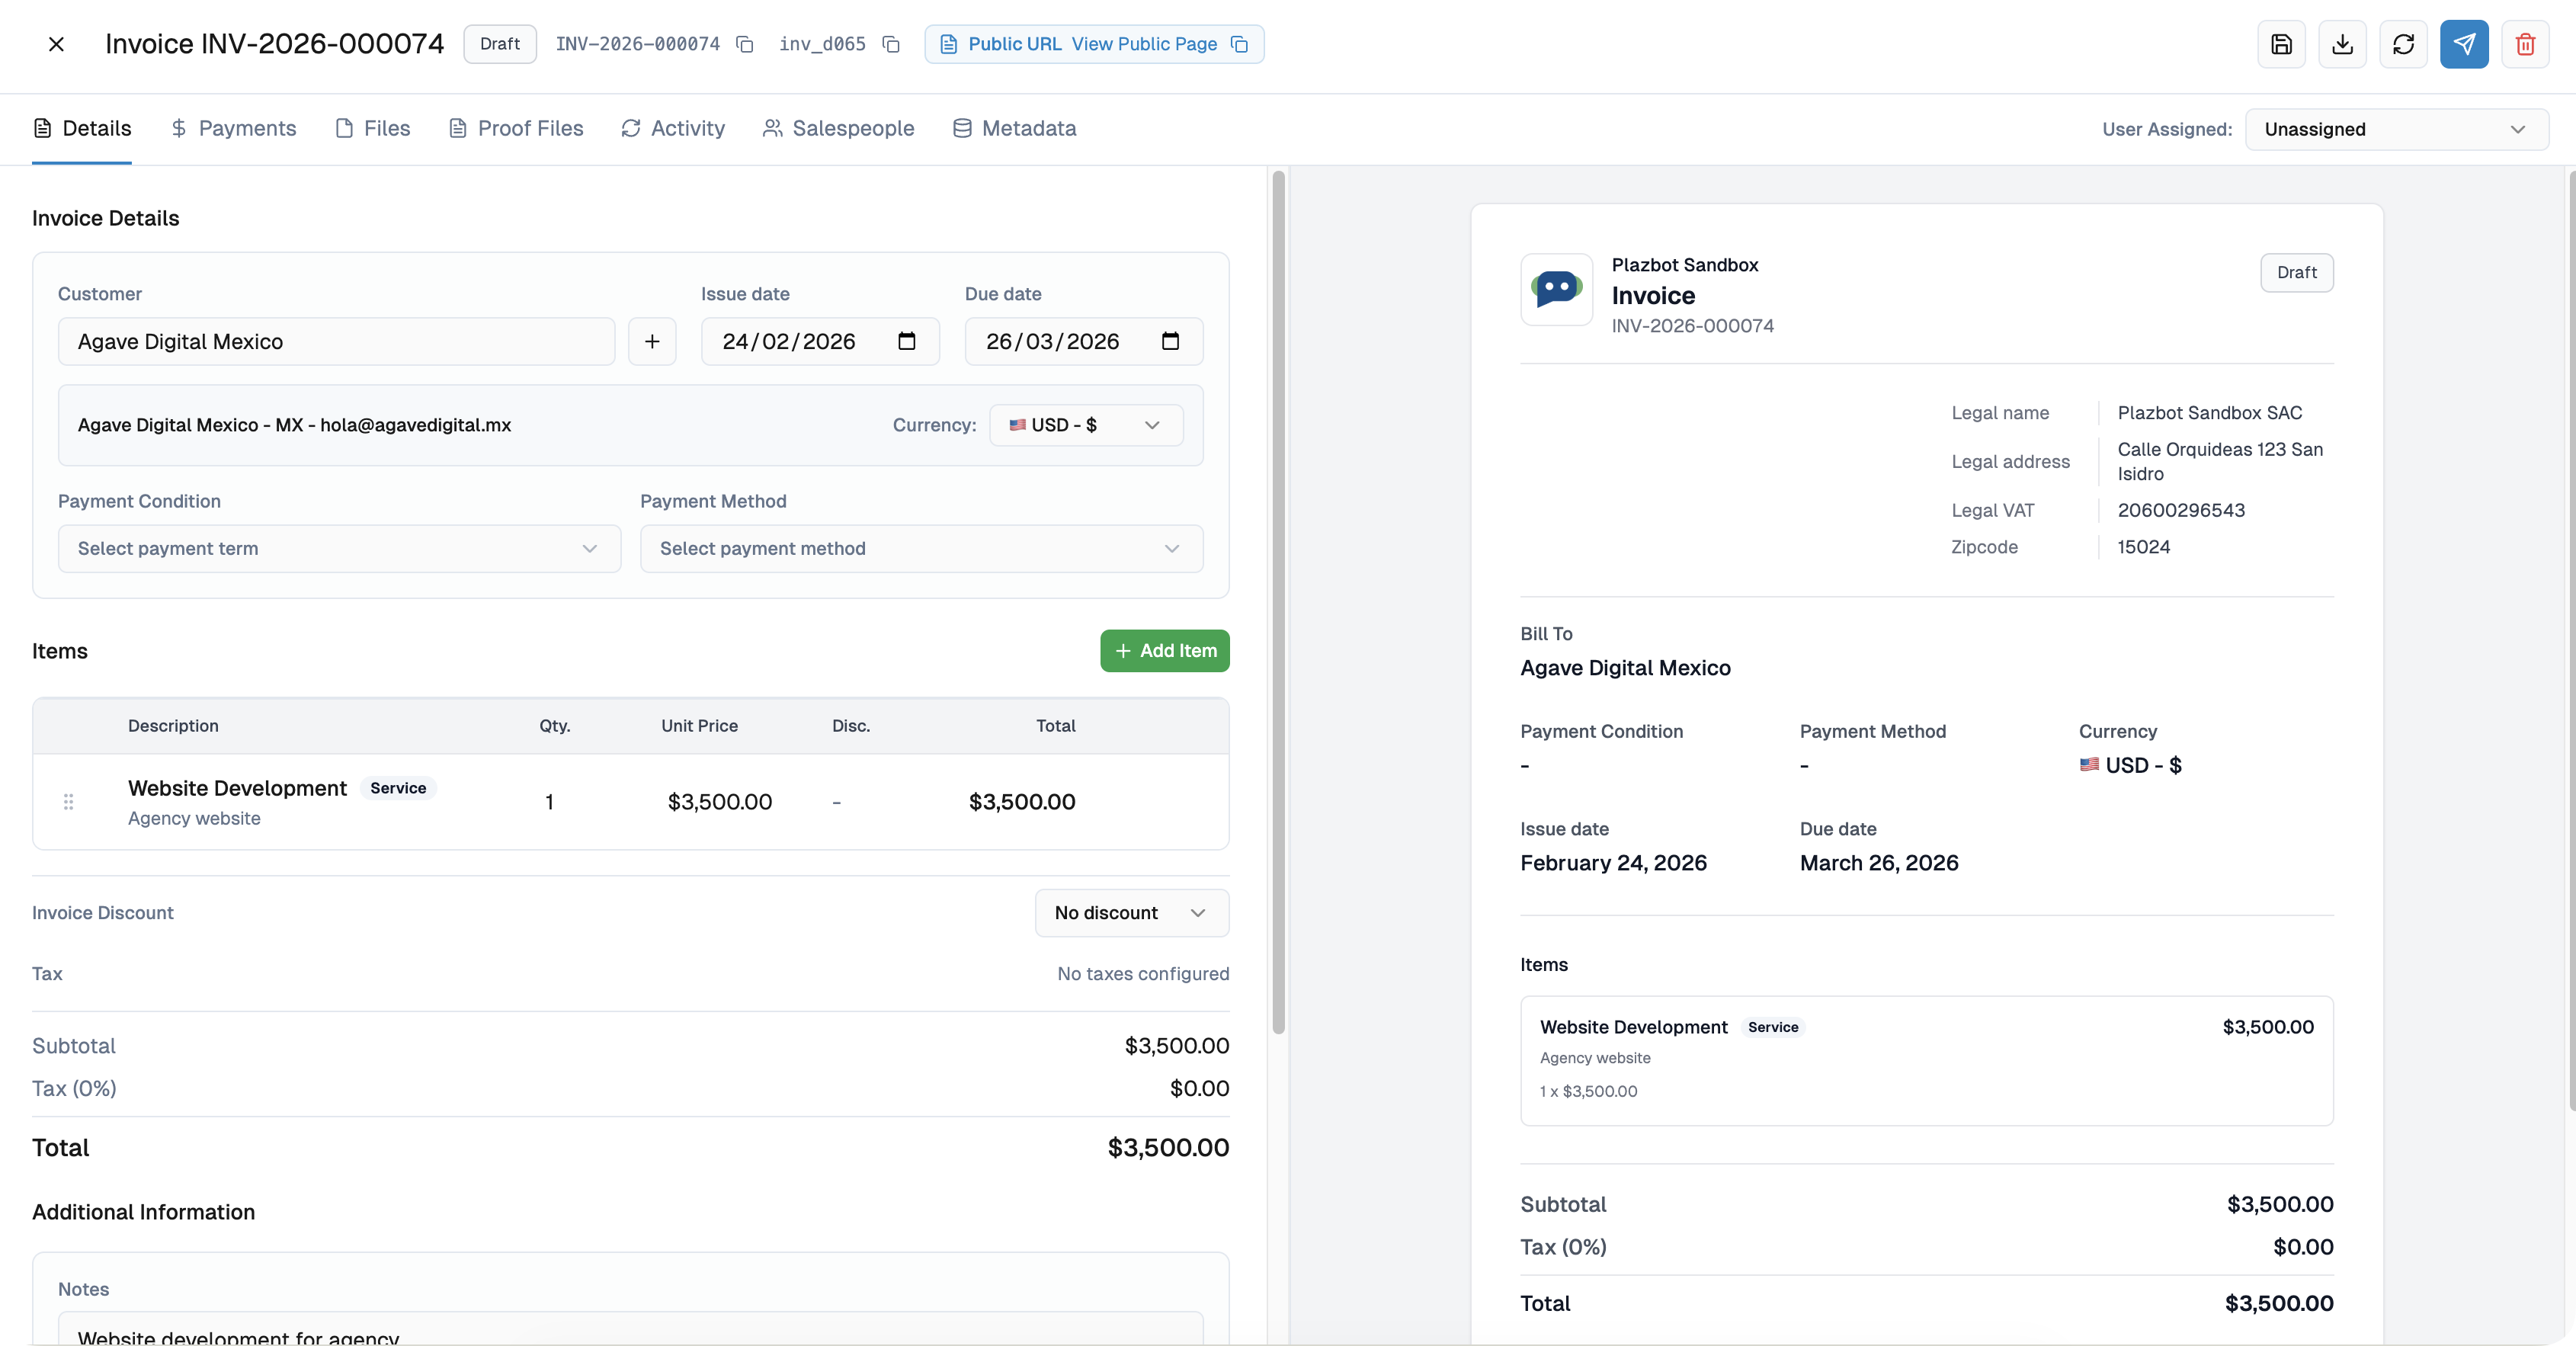Image resolution: width=2576 pixels, height=1346 pixels.
Task: Copy the Public URL link
Action: point(1240,45)
